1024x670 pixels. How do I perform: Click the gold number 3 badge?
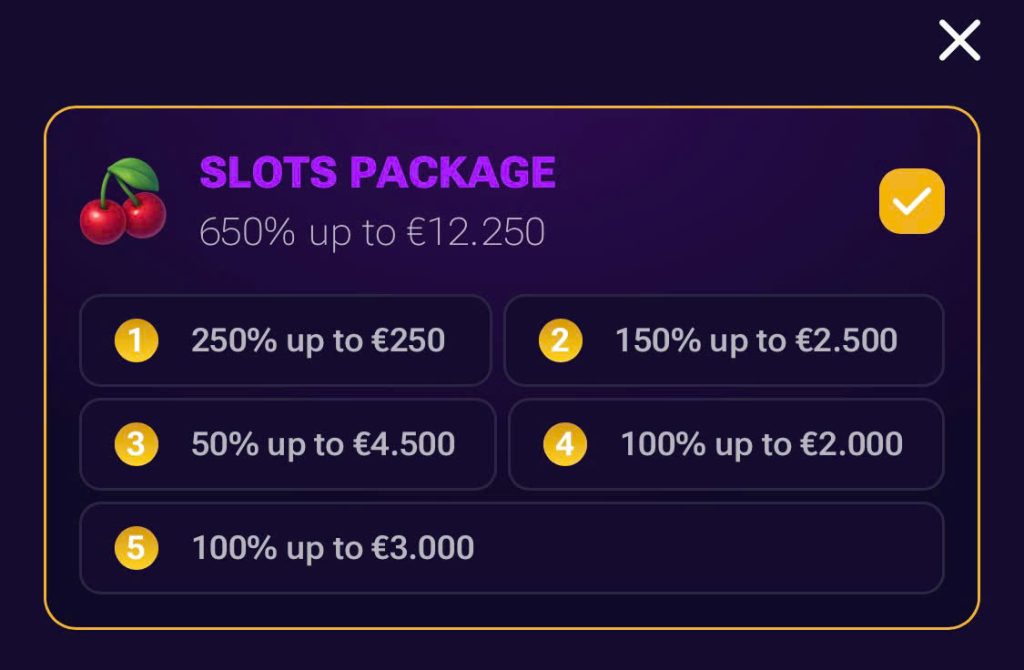point(136,445)
